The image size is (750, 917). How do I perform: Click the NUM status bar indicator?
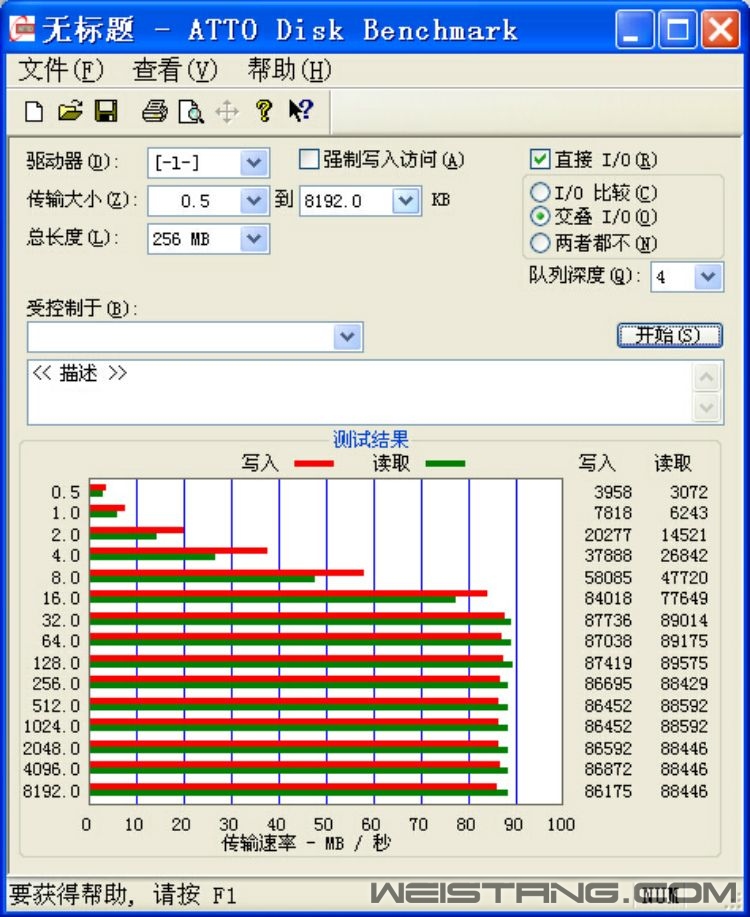[660, 895]
